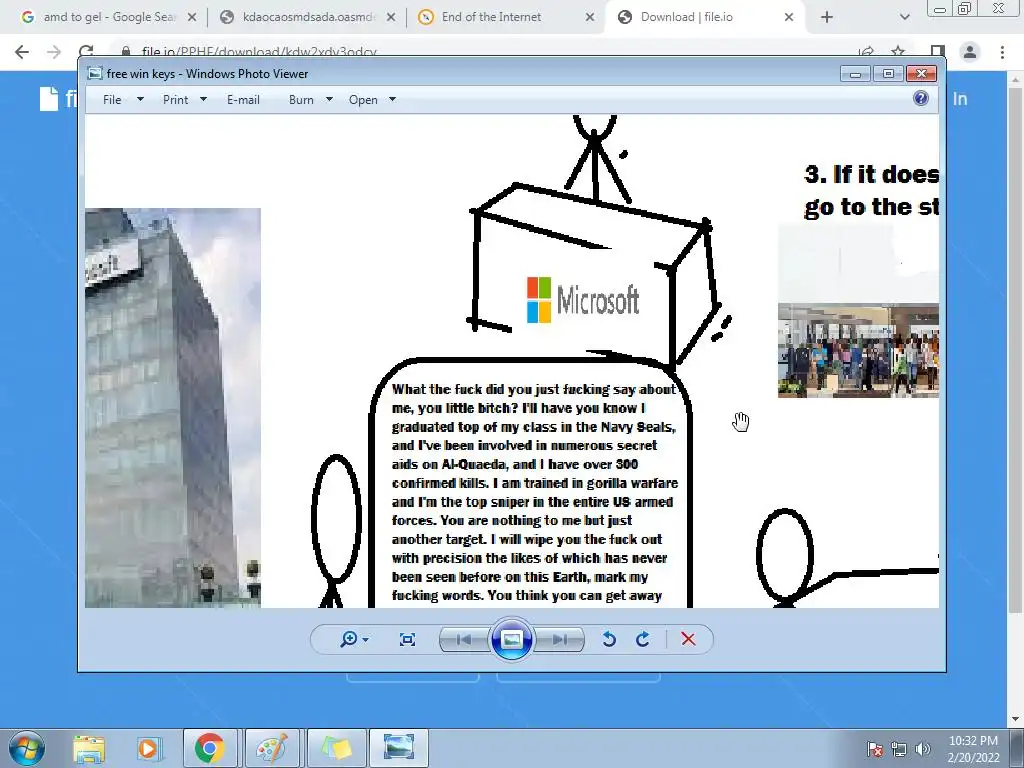Expand the Open dropdown arrow
This screenshot has width=1024, height=768.
[x=392, y=99]
